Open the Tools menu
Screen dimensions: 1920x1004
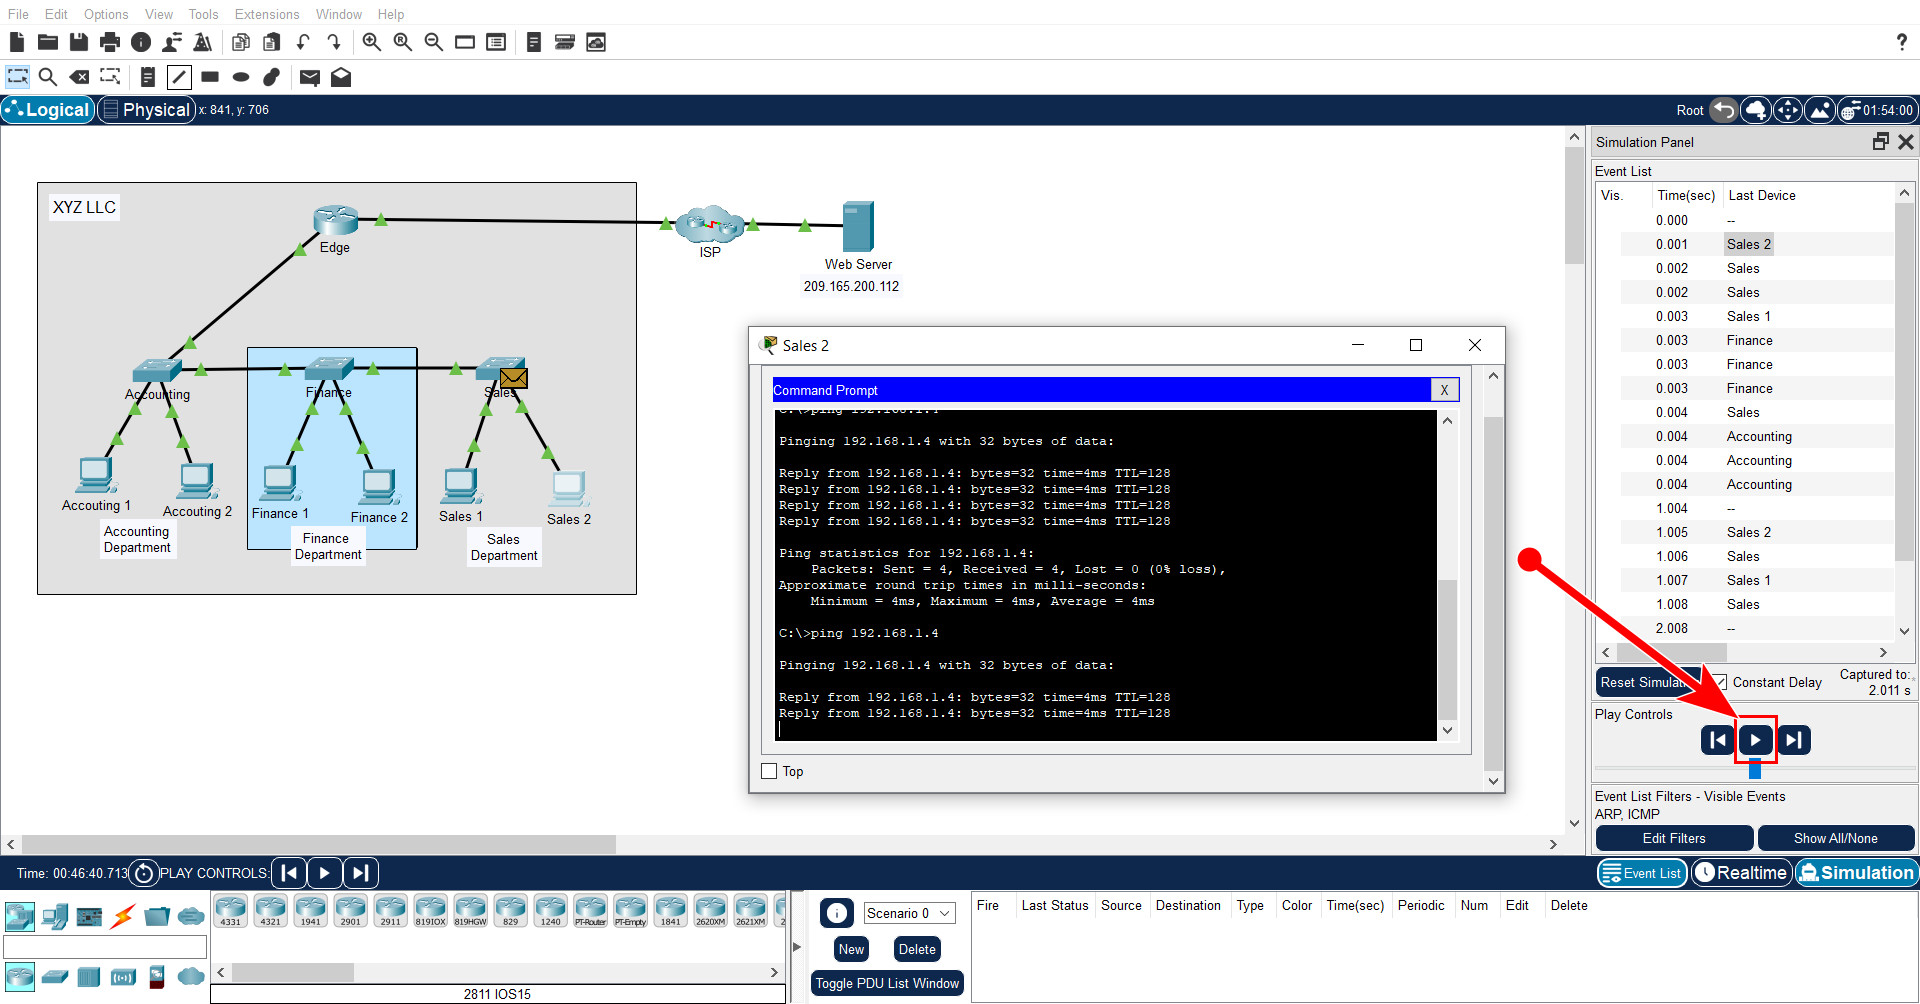coord(203,14)
